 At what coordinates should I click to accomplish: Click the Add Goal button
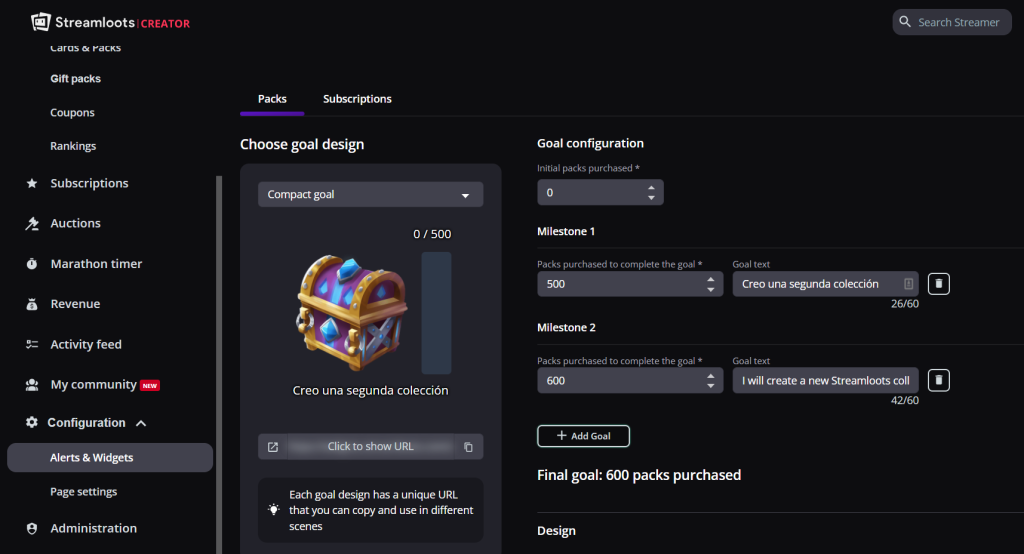[583, 436]
